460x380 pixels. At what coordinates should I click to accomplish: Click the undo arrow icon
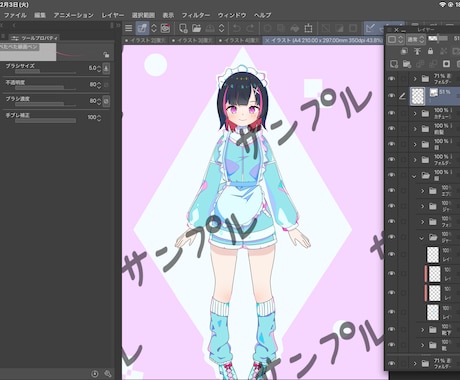(237, 28)
